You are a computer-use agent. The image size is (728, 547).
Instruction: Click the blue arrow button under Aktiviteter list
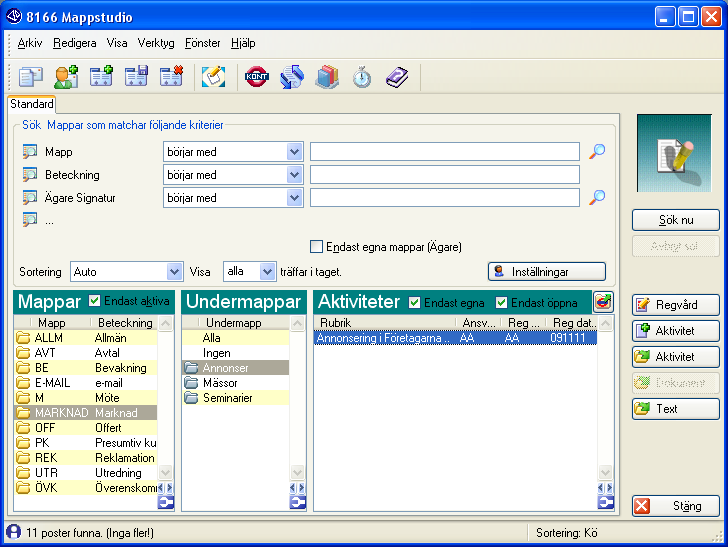point(606,502)
